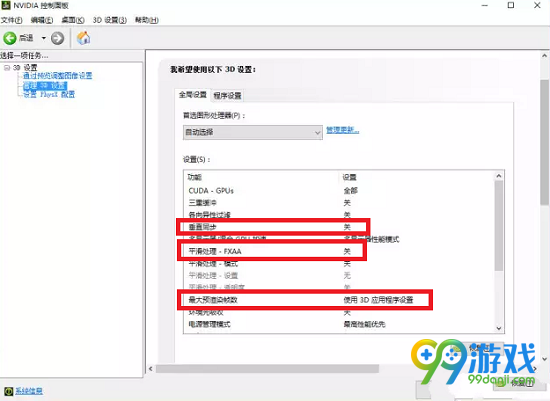Go to the home page icon
Screen dimensions: 550x401
click(x=83, y=38)
